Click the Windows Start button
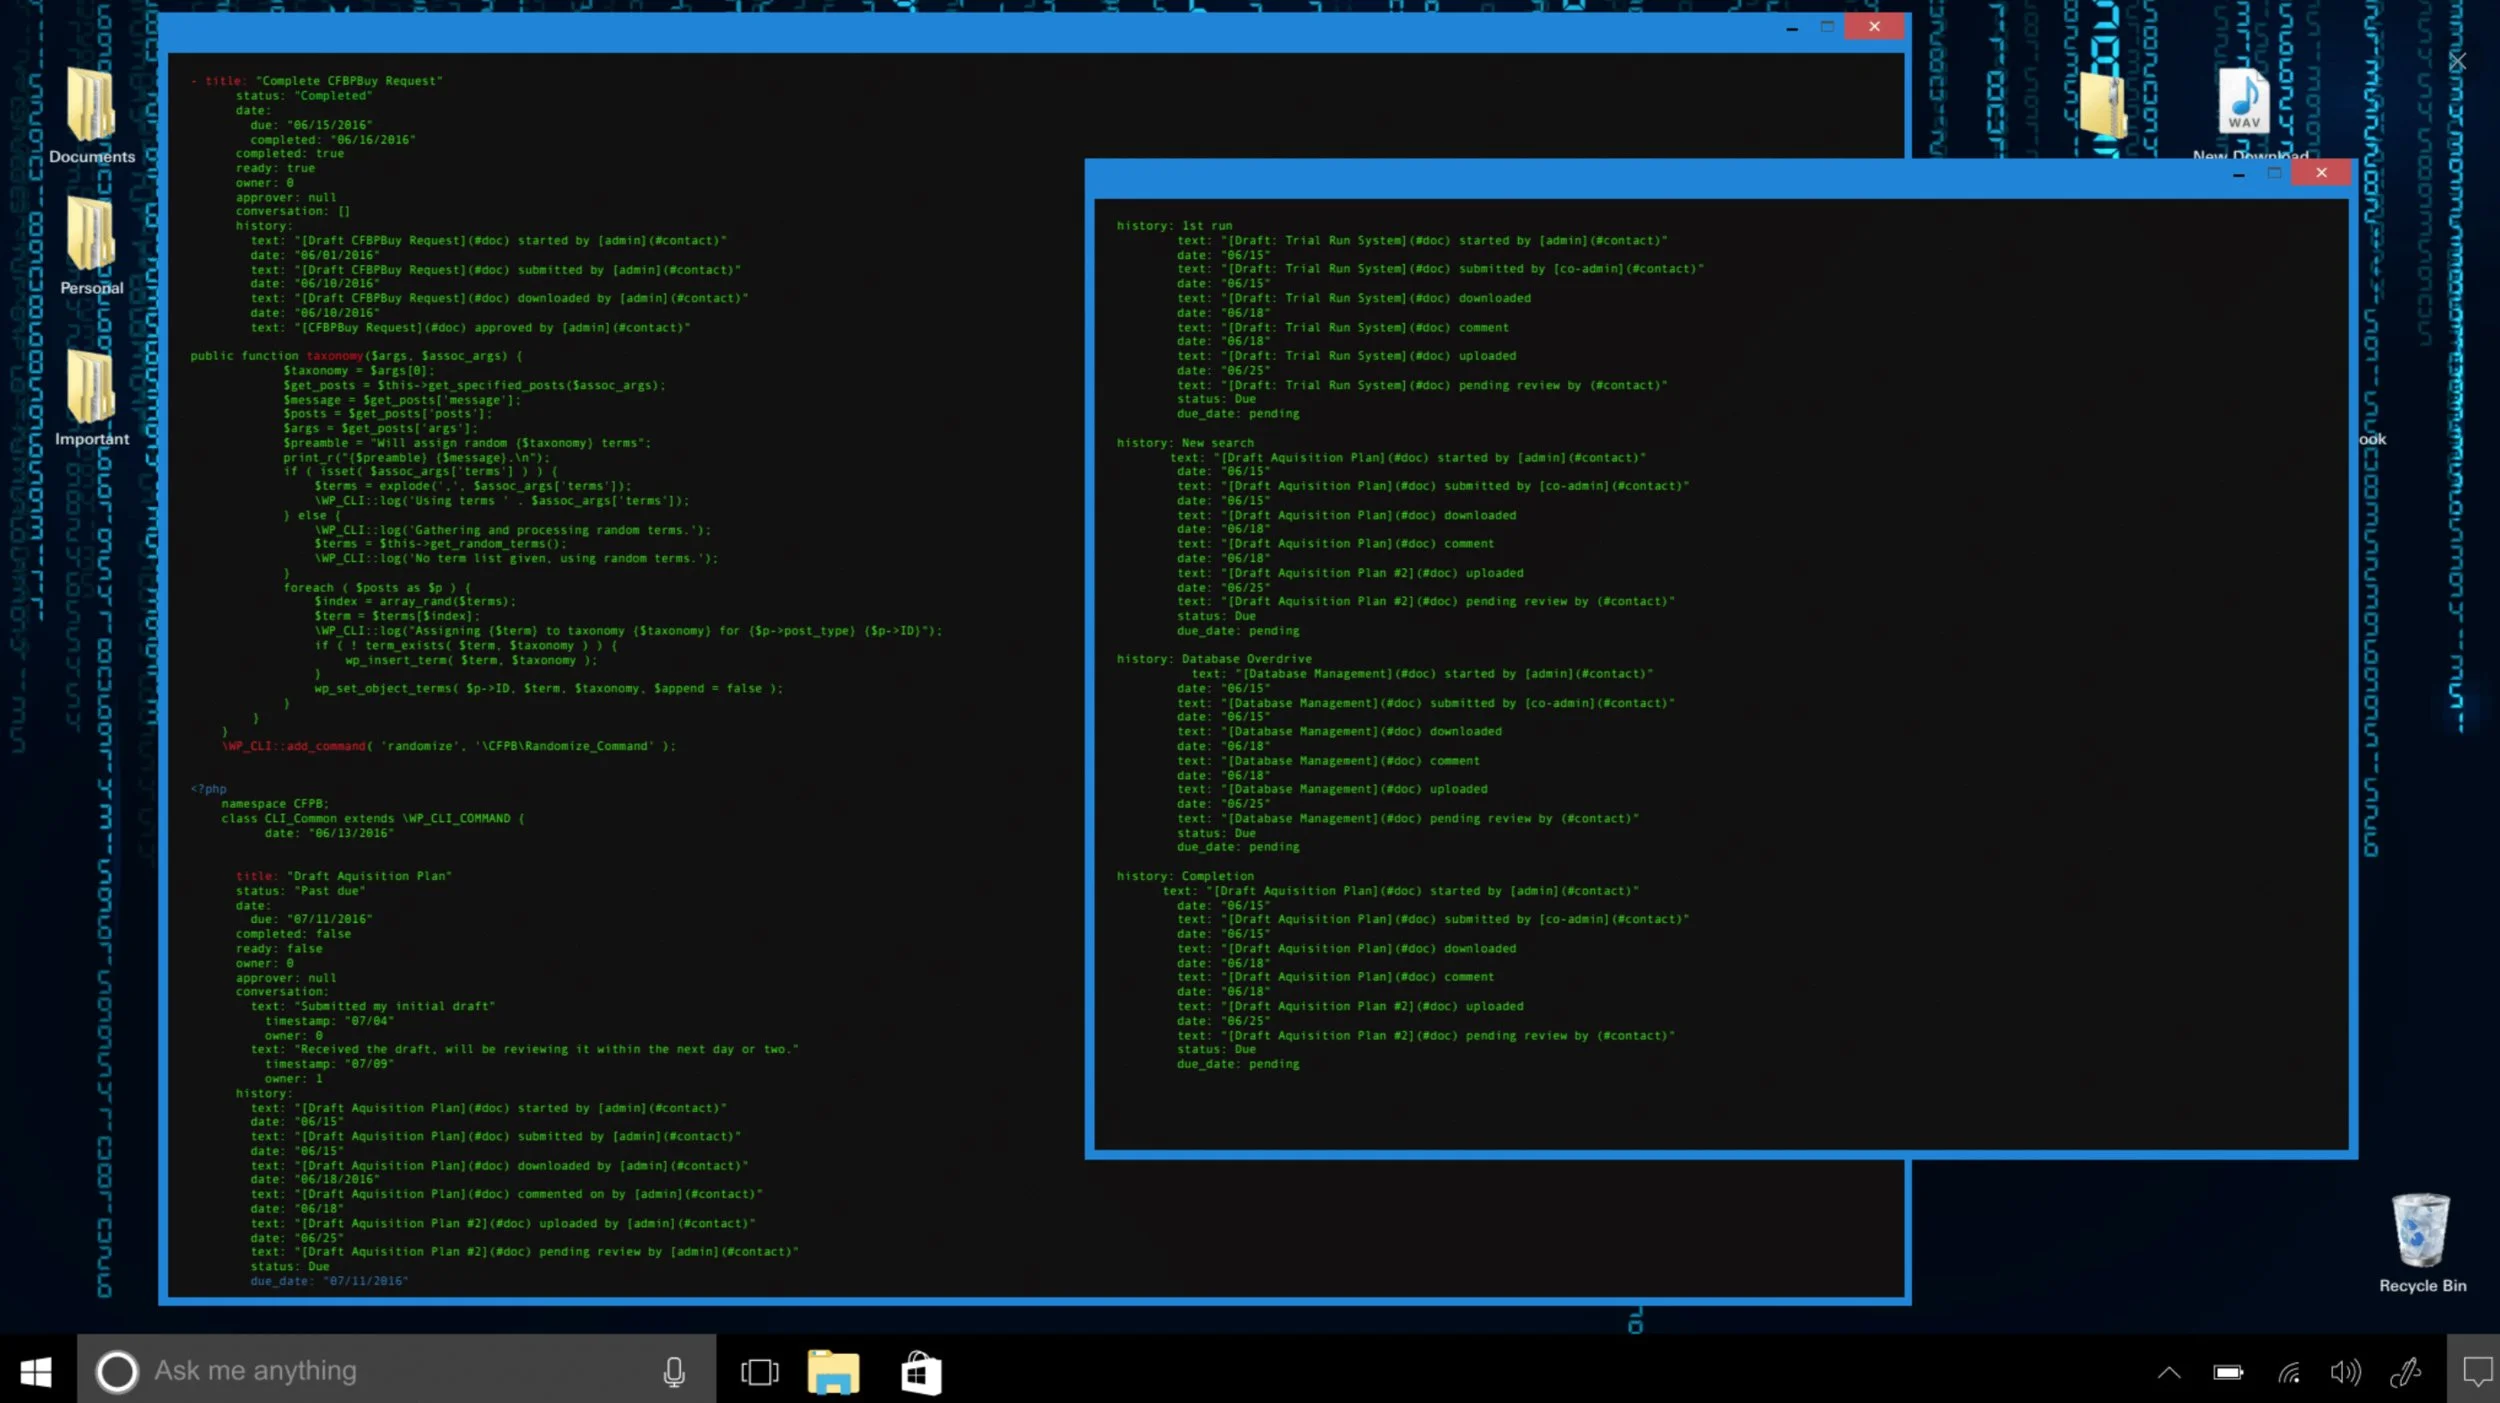This screenshot has height=1403, width=2500. [37, 1372]
